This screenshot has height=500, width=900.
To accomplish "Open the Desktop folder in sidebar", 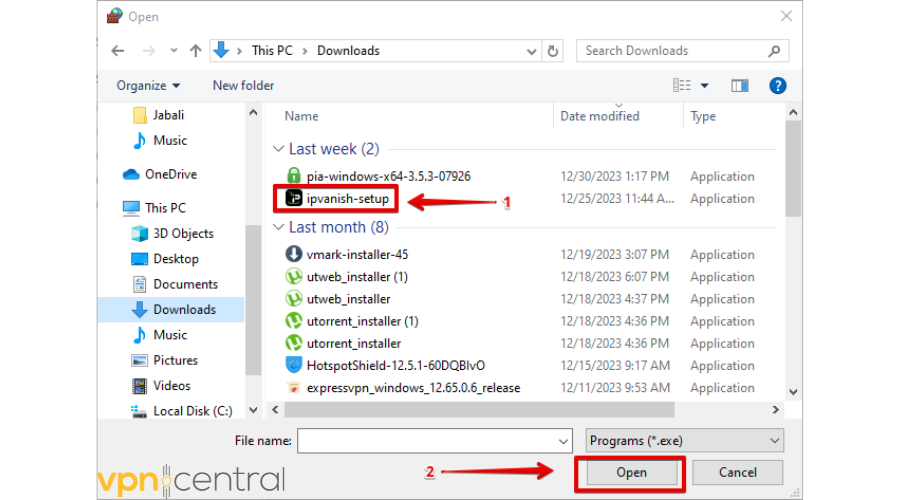I will click(175, 259).
